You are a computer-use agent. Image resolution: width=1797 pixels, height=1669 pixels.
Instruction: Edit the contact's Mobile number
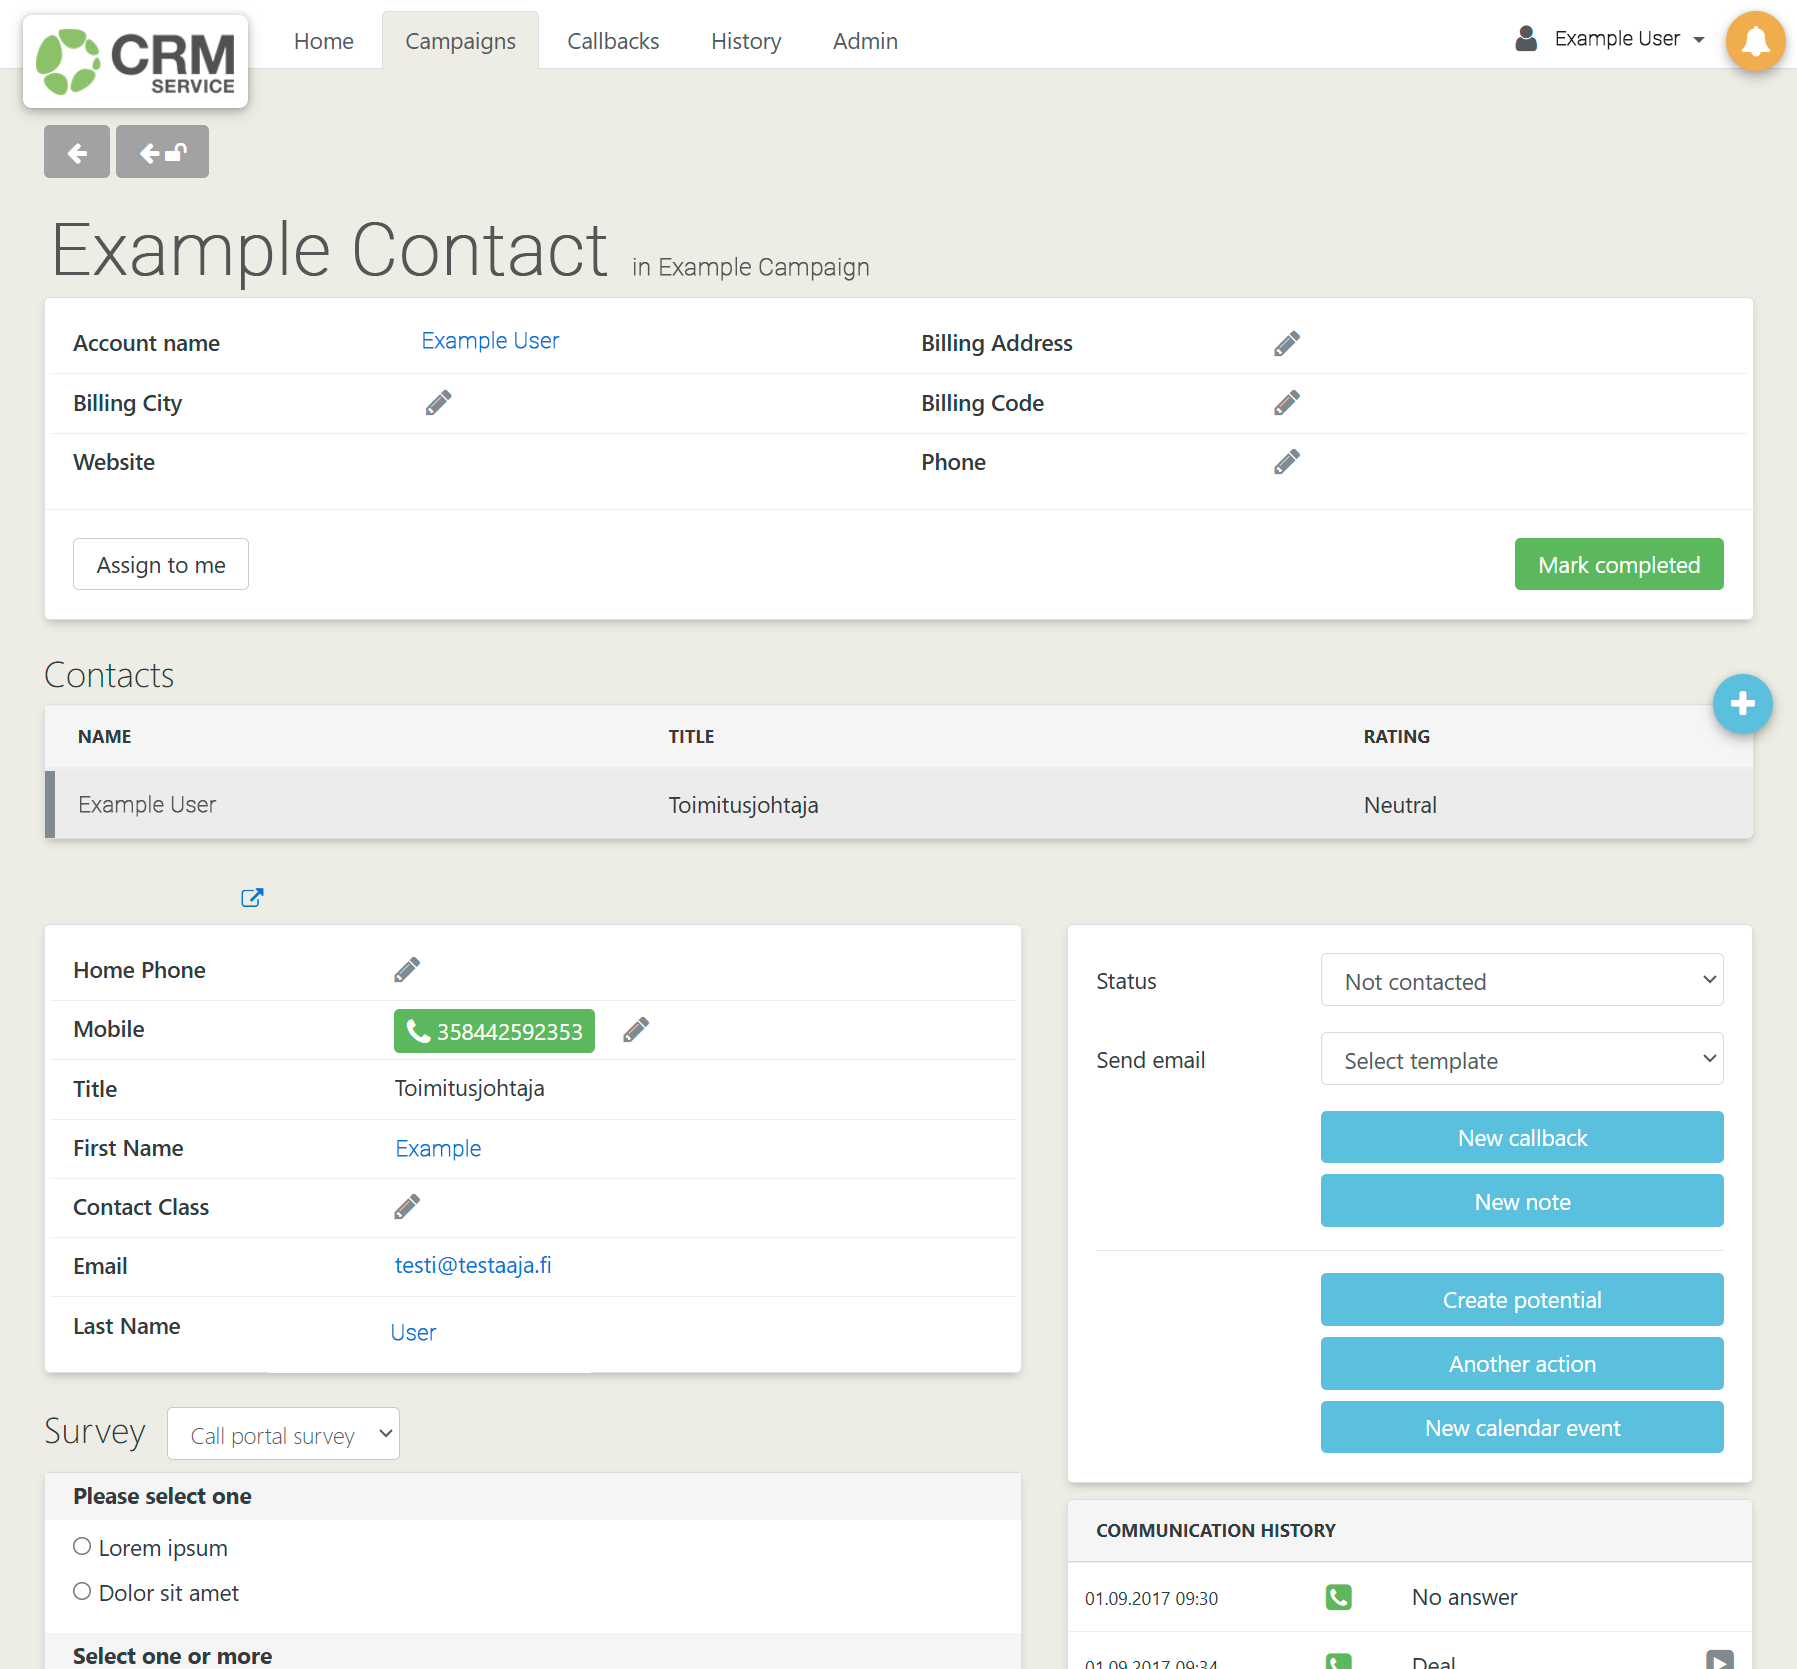[636, 1029]
